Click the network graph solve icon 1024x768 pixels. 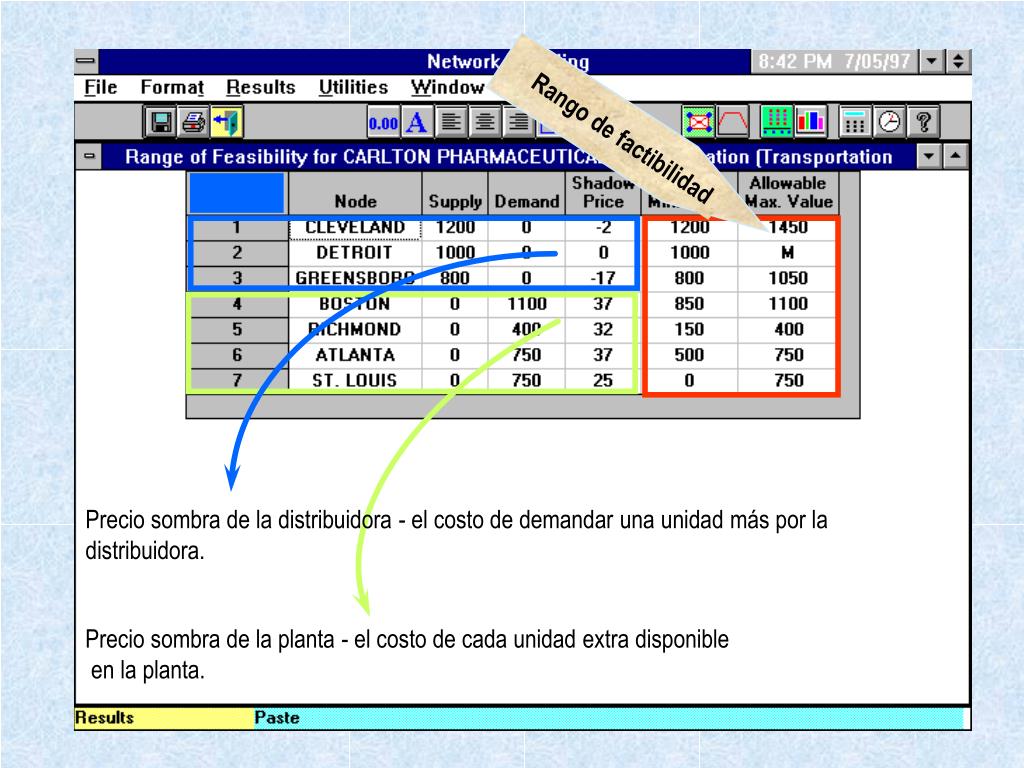[698, 122]
